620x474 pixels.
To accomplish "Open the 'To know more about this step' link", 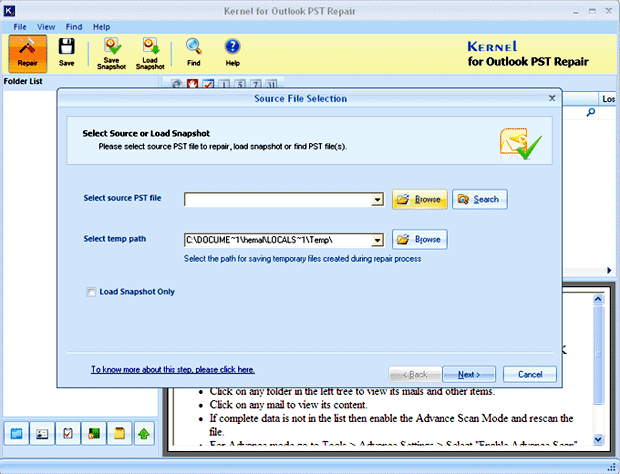I will coord(173,370).
